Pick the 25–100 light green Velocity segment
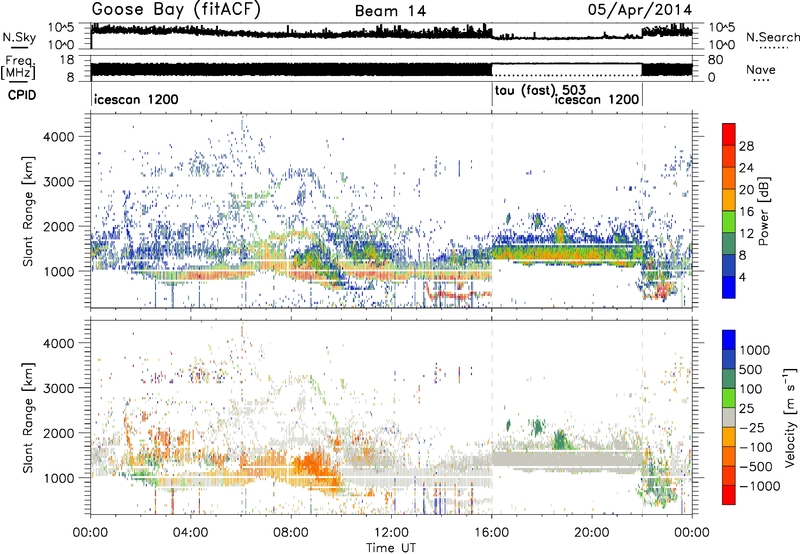Viewport: 800px width, 554px height. (729, 398)
